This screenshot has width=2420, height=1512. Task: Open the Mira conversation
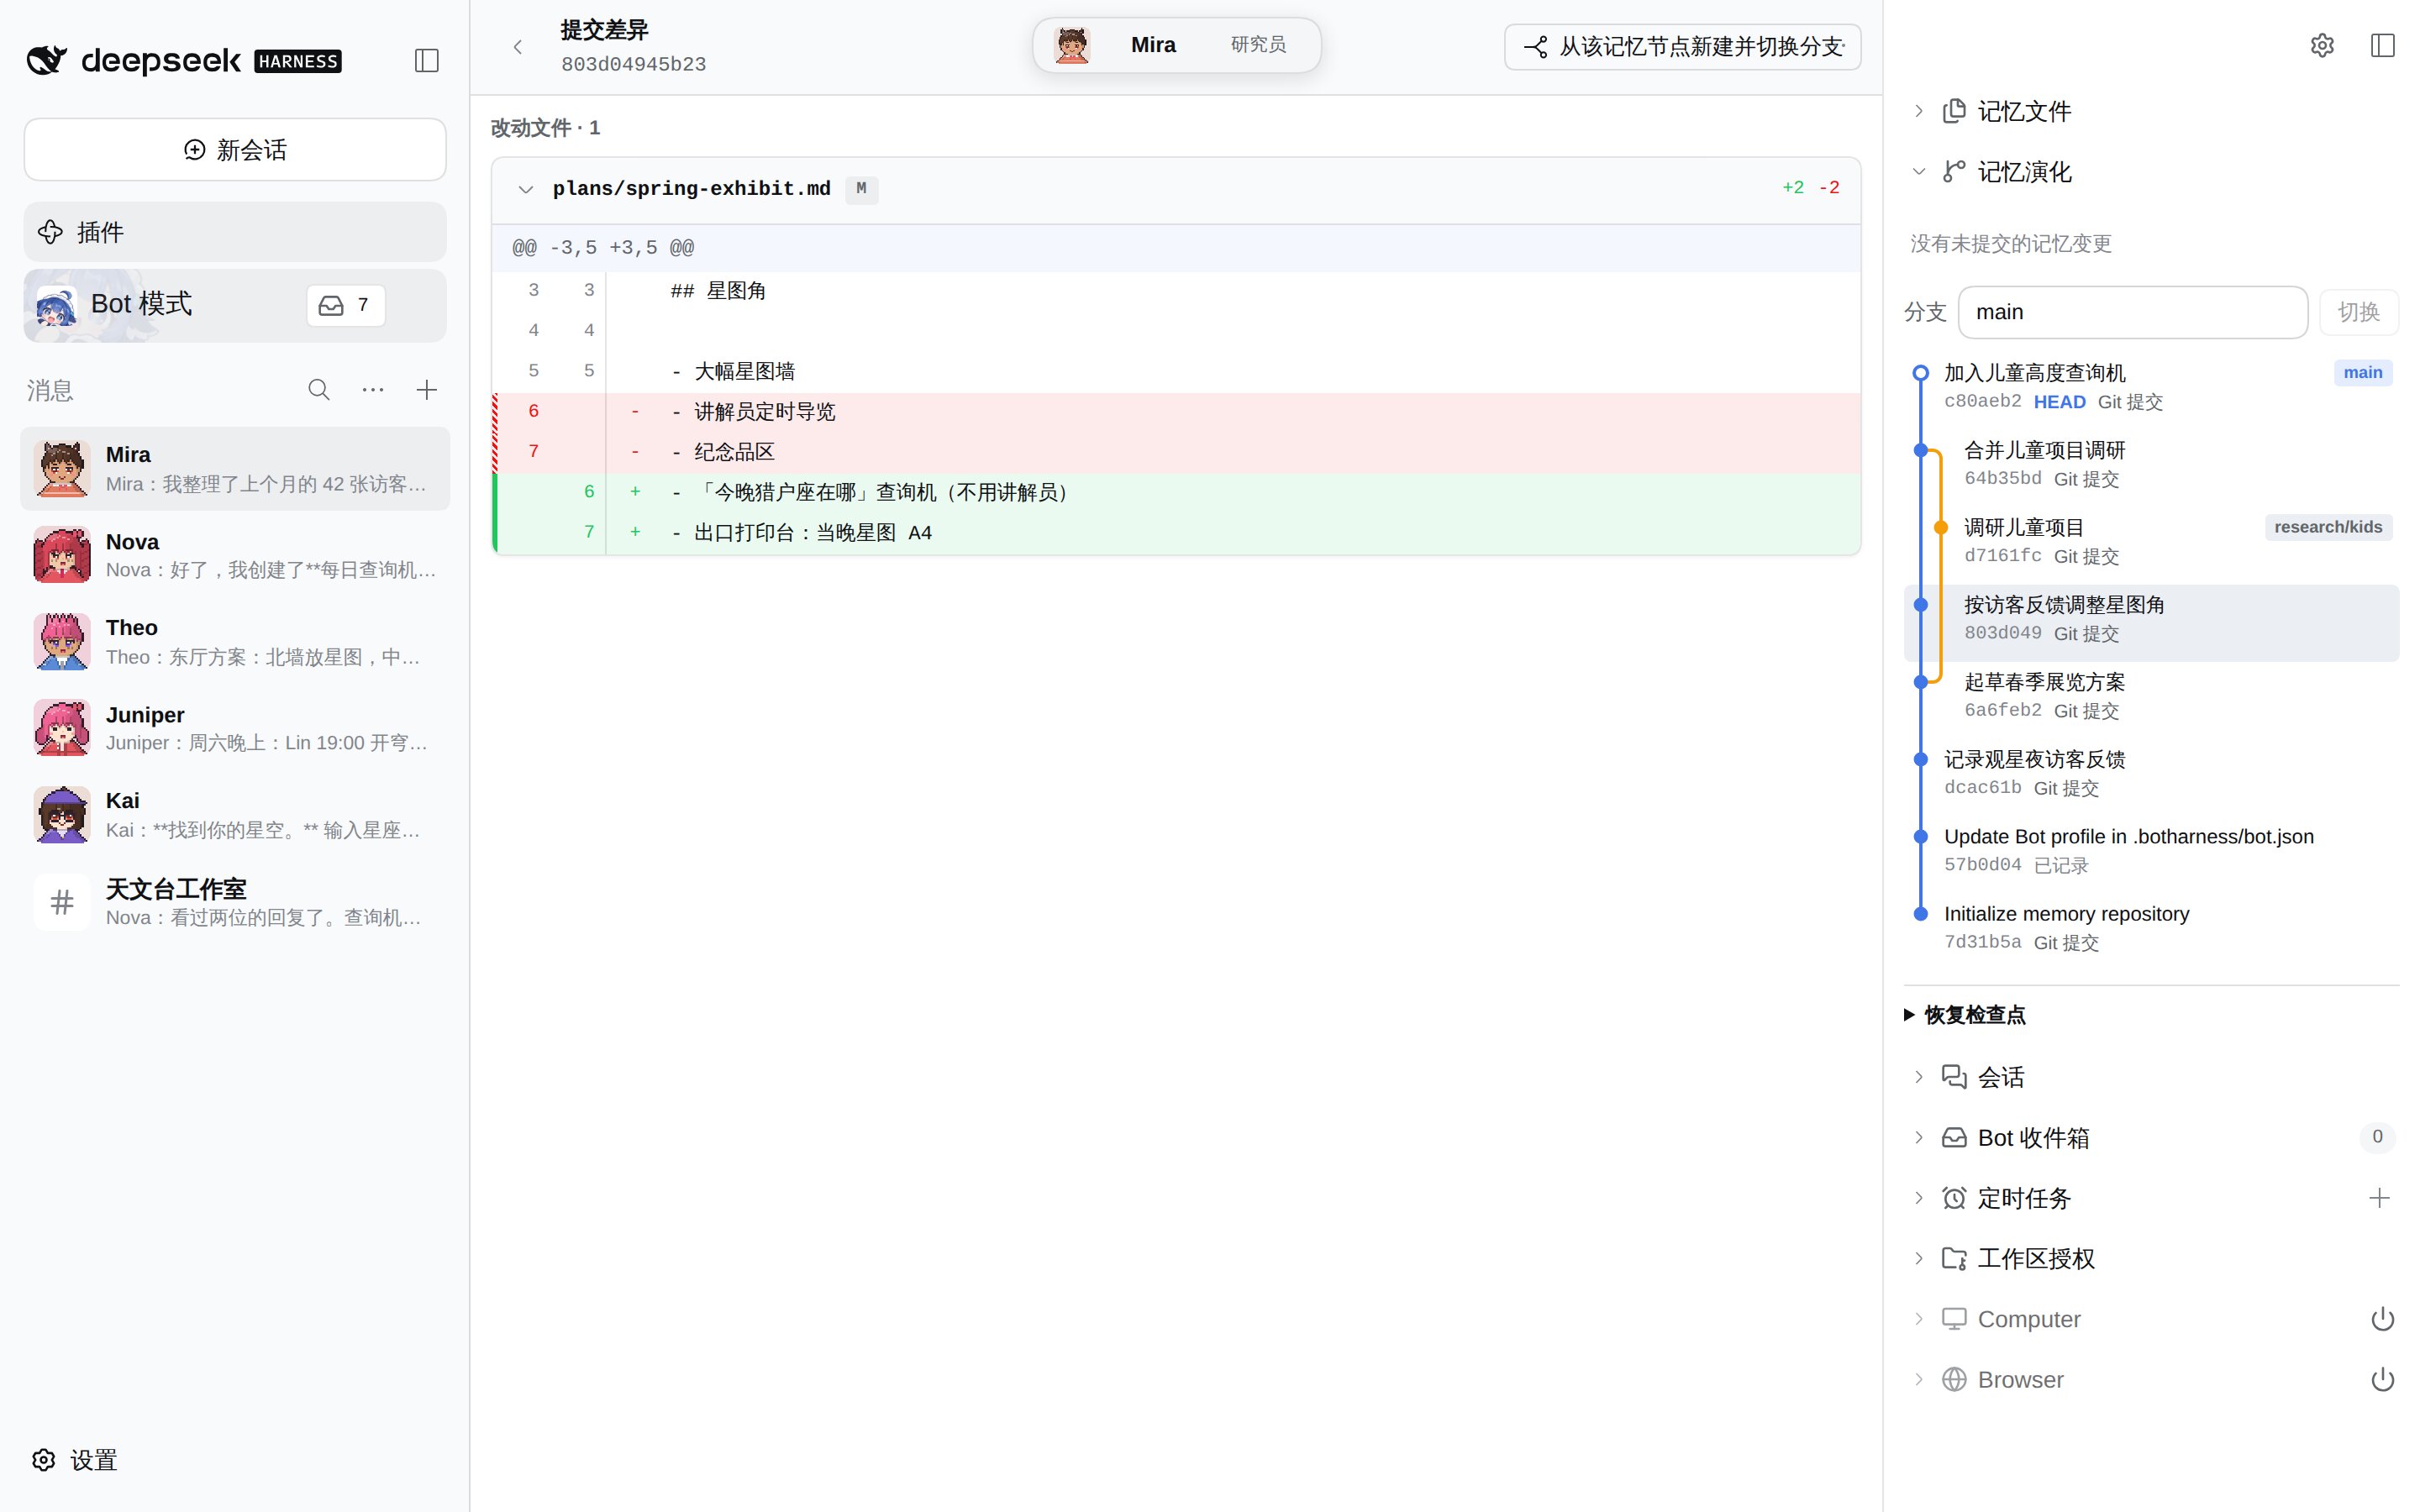point(235,469)
